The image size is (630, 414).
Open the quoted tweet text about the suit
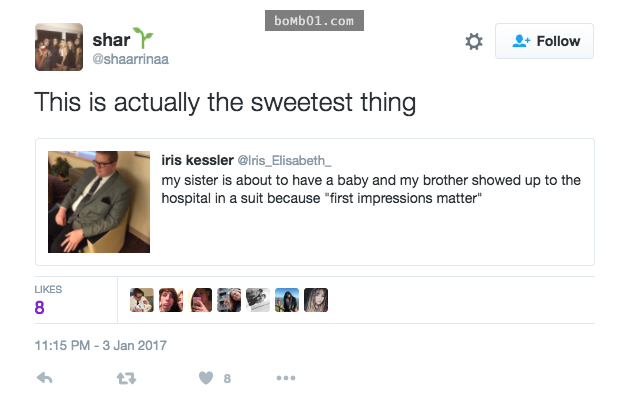click(x=371, y=188)
